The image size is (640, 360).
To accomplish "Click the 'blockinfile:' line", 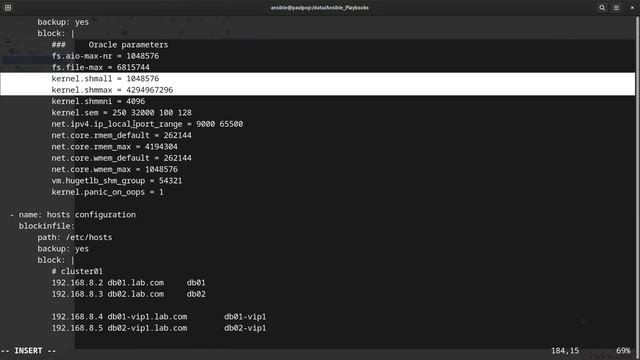I will tap(47, 226).
